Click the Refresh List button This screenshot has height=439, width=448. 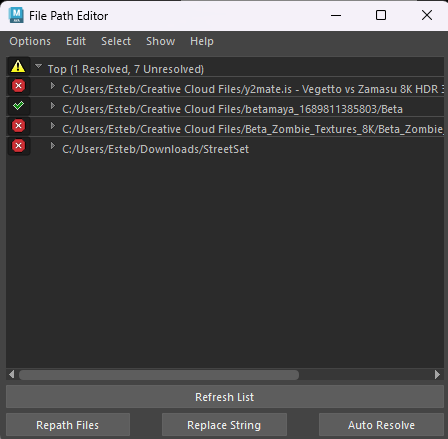click(225, 397)
